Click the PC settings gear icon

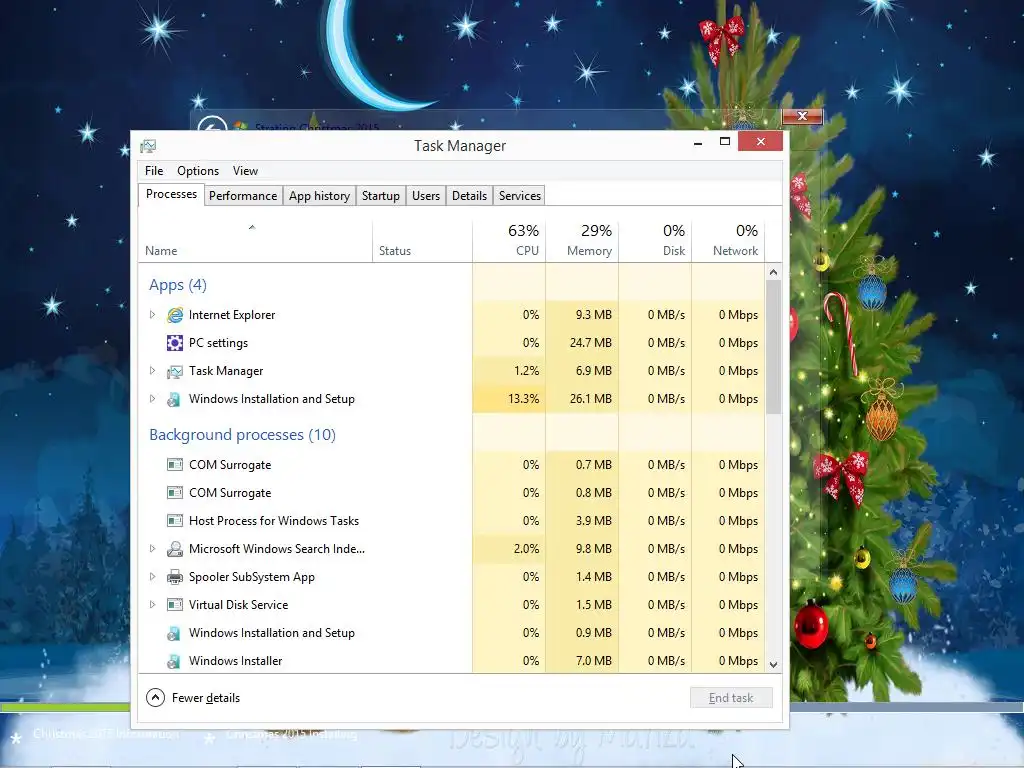coord(174,343)
